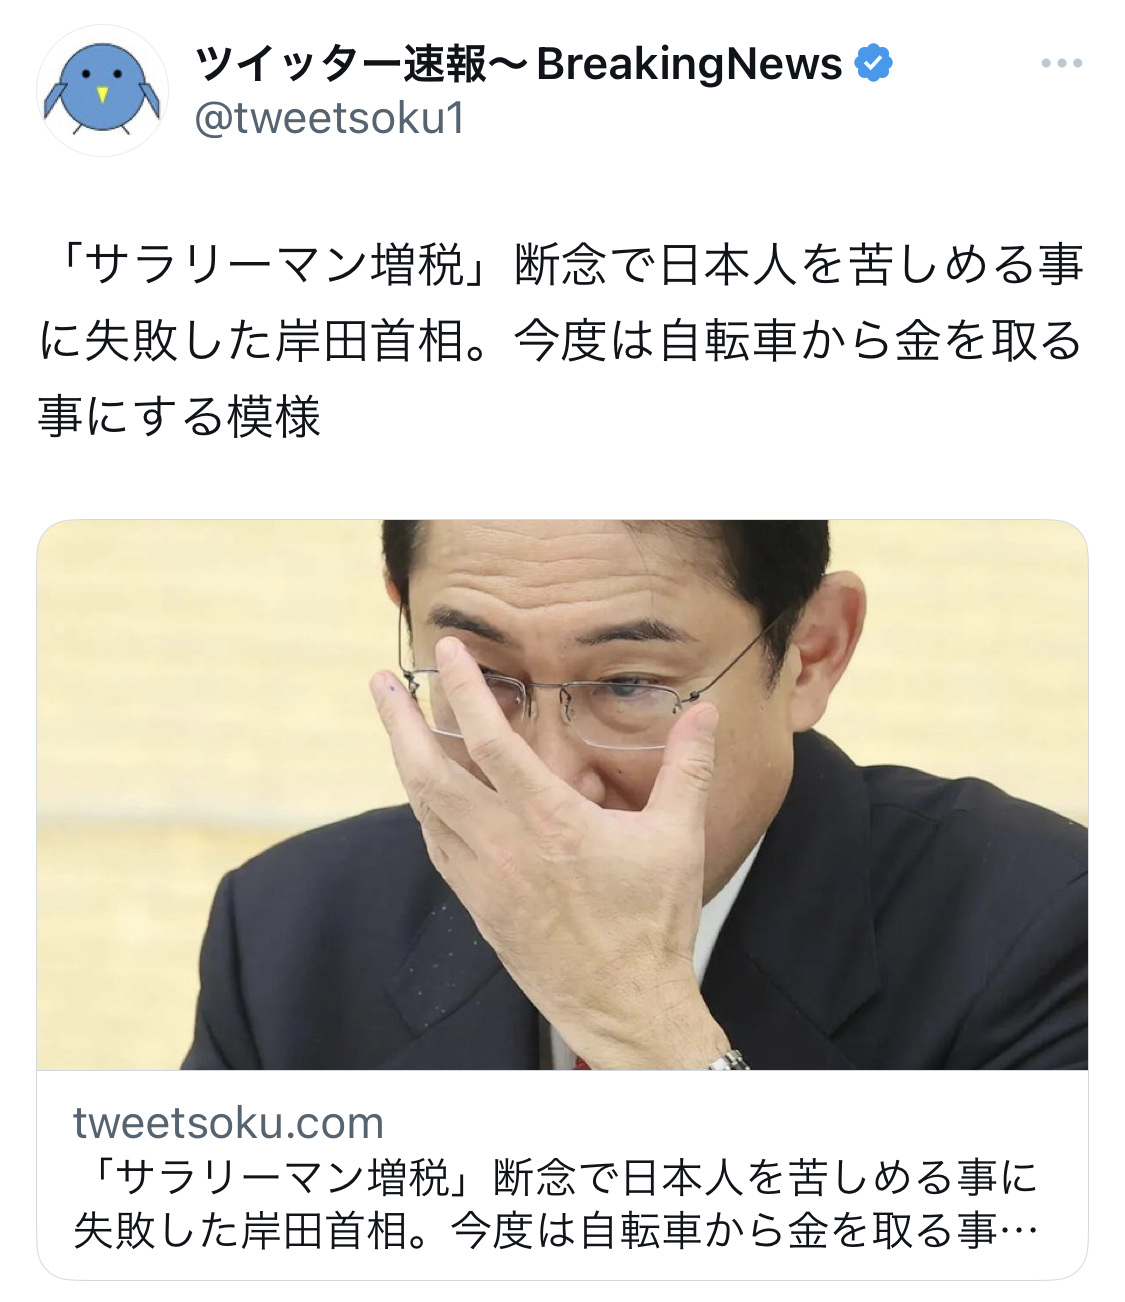1125x1302 pixels.
Task: Click the blue verified checkmark badge
Action: click(874, 64)
